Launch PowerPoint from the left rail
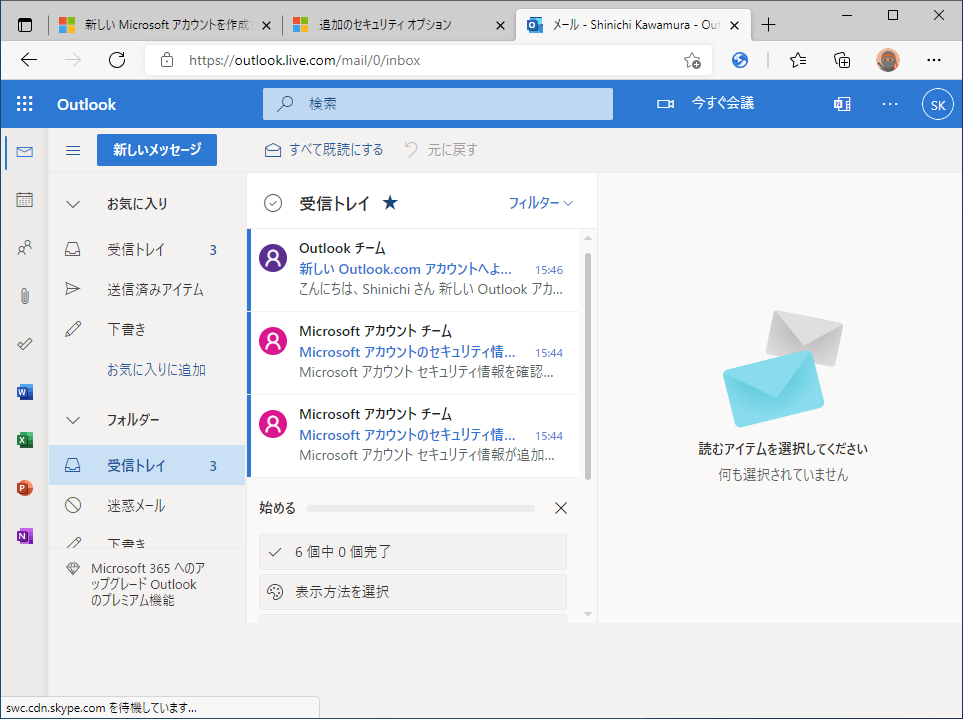Screen dimensions: 963x719 [25, 488]
